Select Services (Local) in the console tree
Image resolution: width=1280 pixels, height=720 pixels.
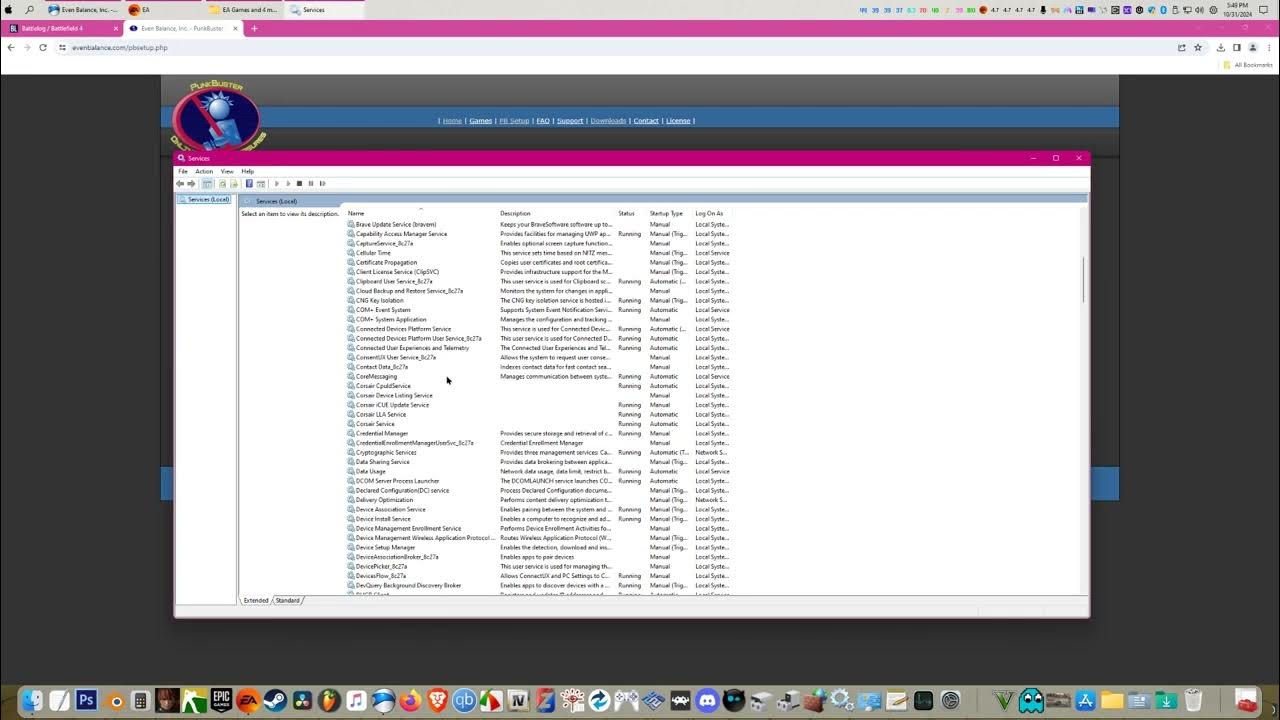coord(205,200)
